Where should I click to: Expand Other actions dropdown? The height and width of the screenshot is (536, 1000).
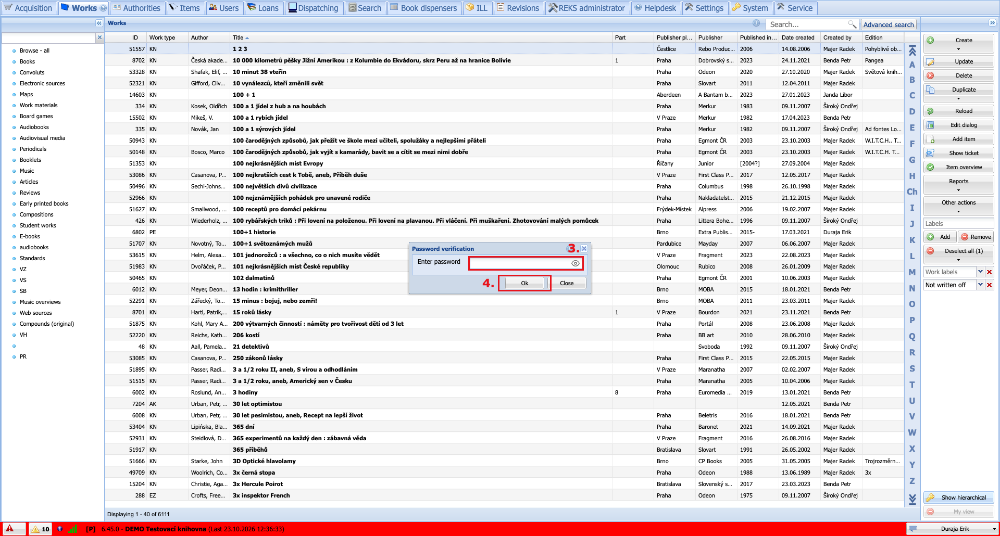pos(959,206)
